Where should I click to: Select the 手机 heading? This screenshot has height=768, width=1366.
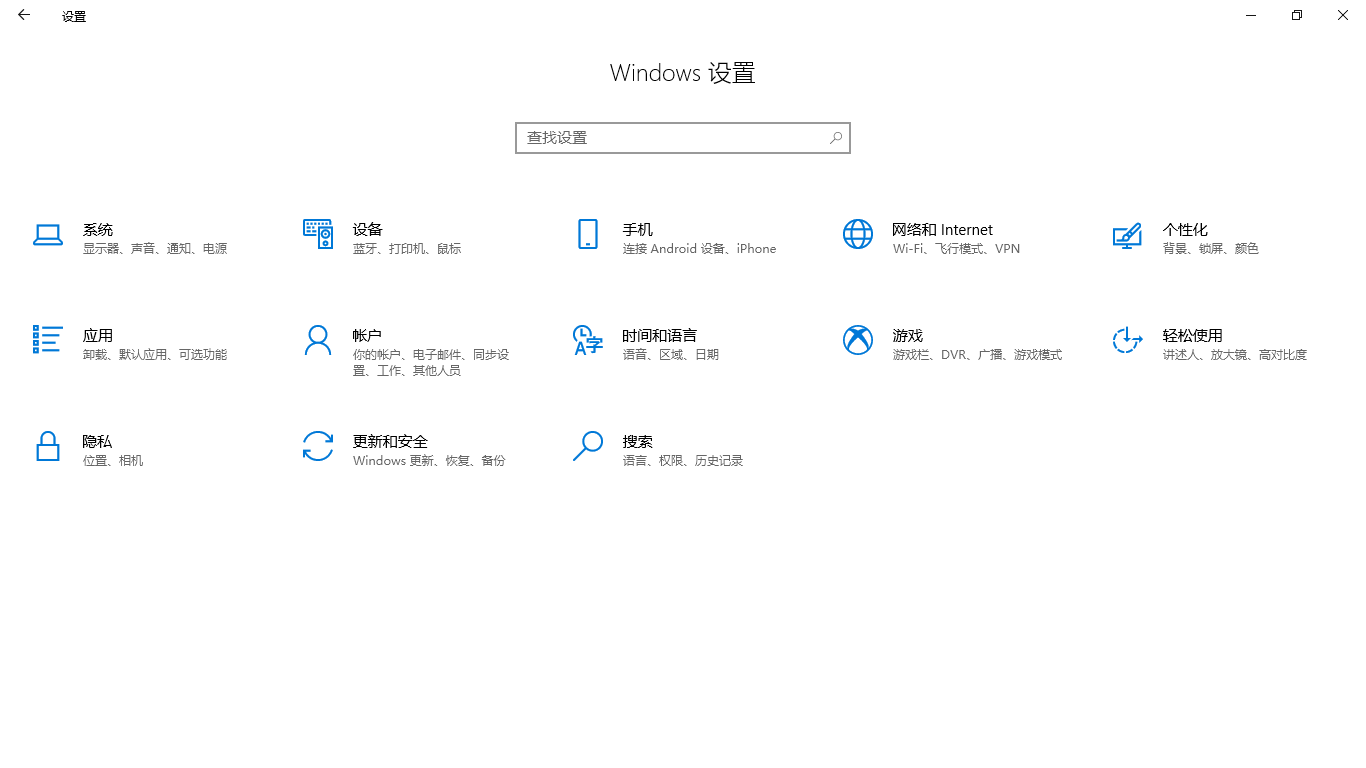pos(638,230)
